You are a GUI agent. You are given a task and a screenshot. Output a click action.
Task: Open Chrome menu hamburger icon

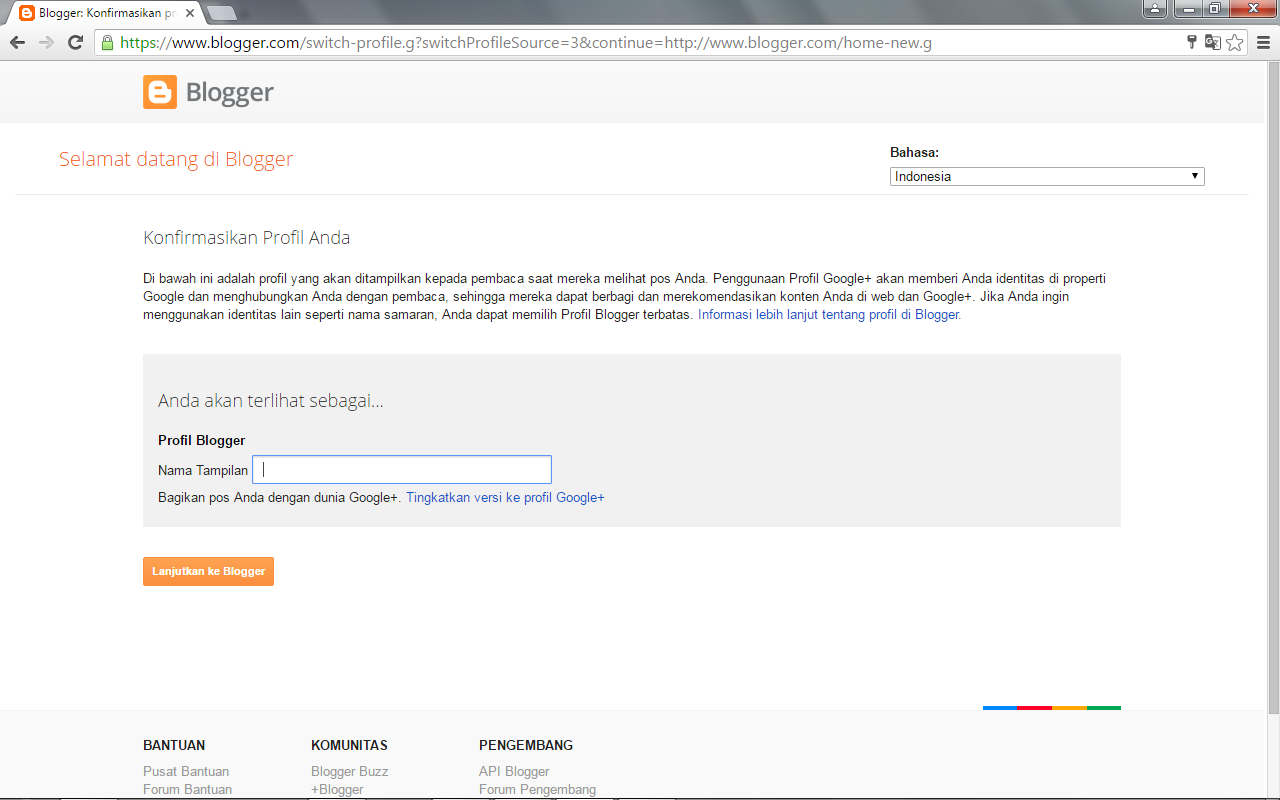click(1262, 42)
